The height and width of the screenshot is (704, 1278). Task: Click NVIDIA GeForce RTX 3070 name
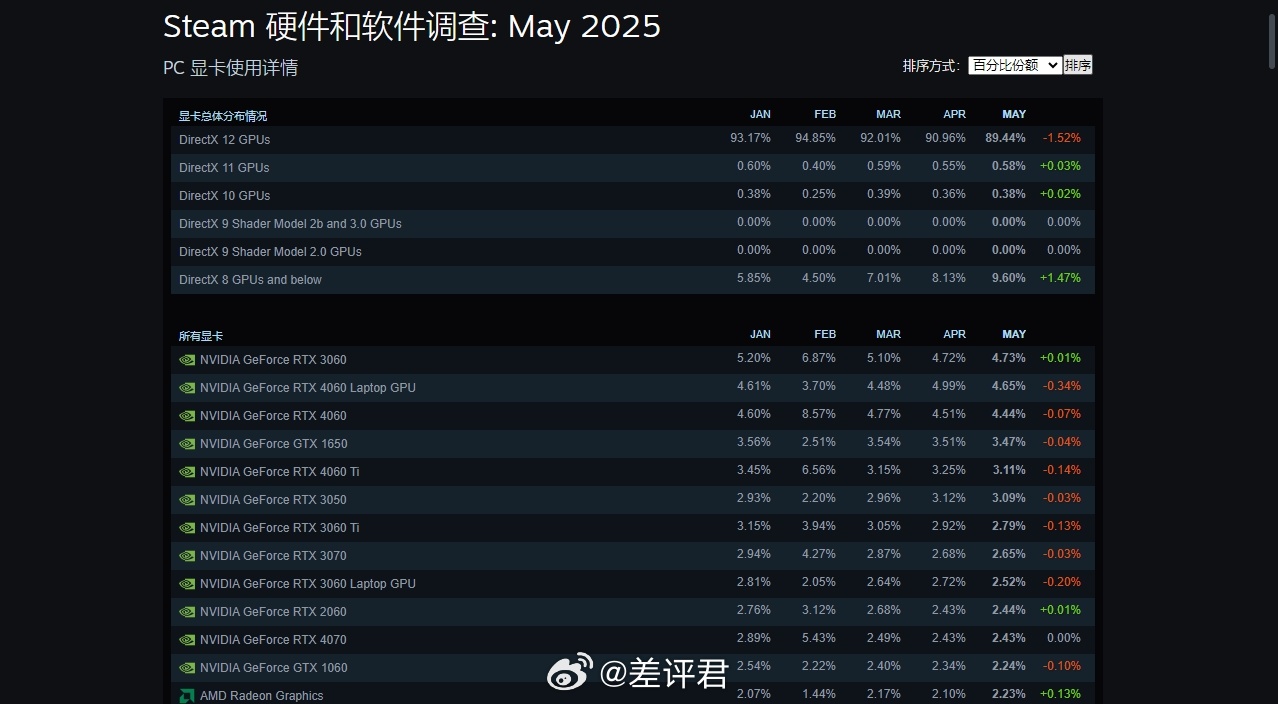[x=273, y=556]
